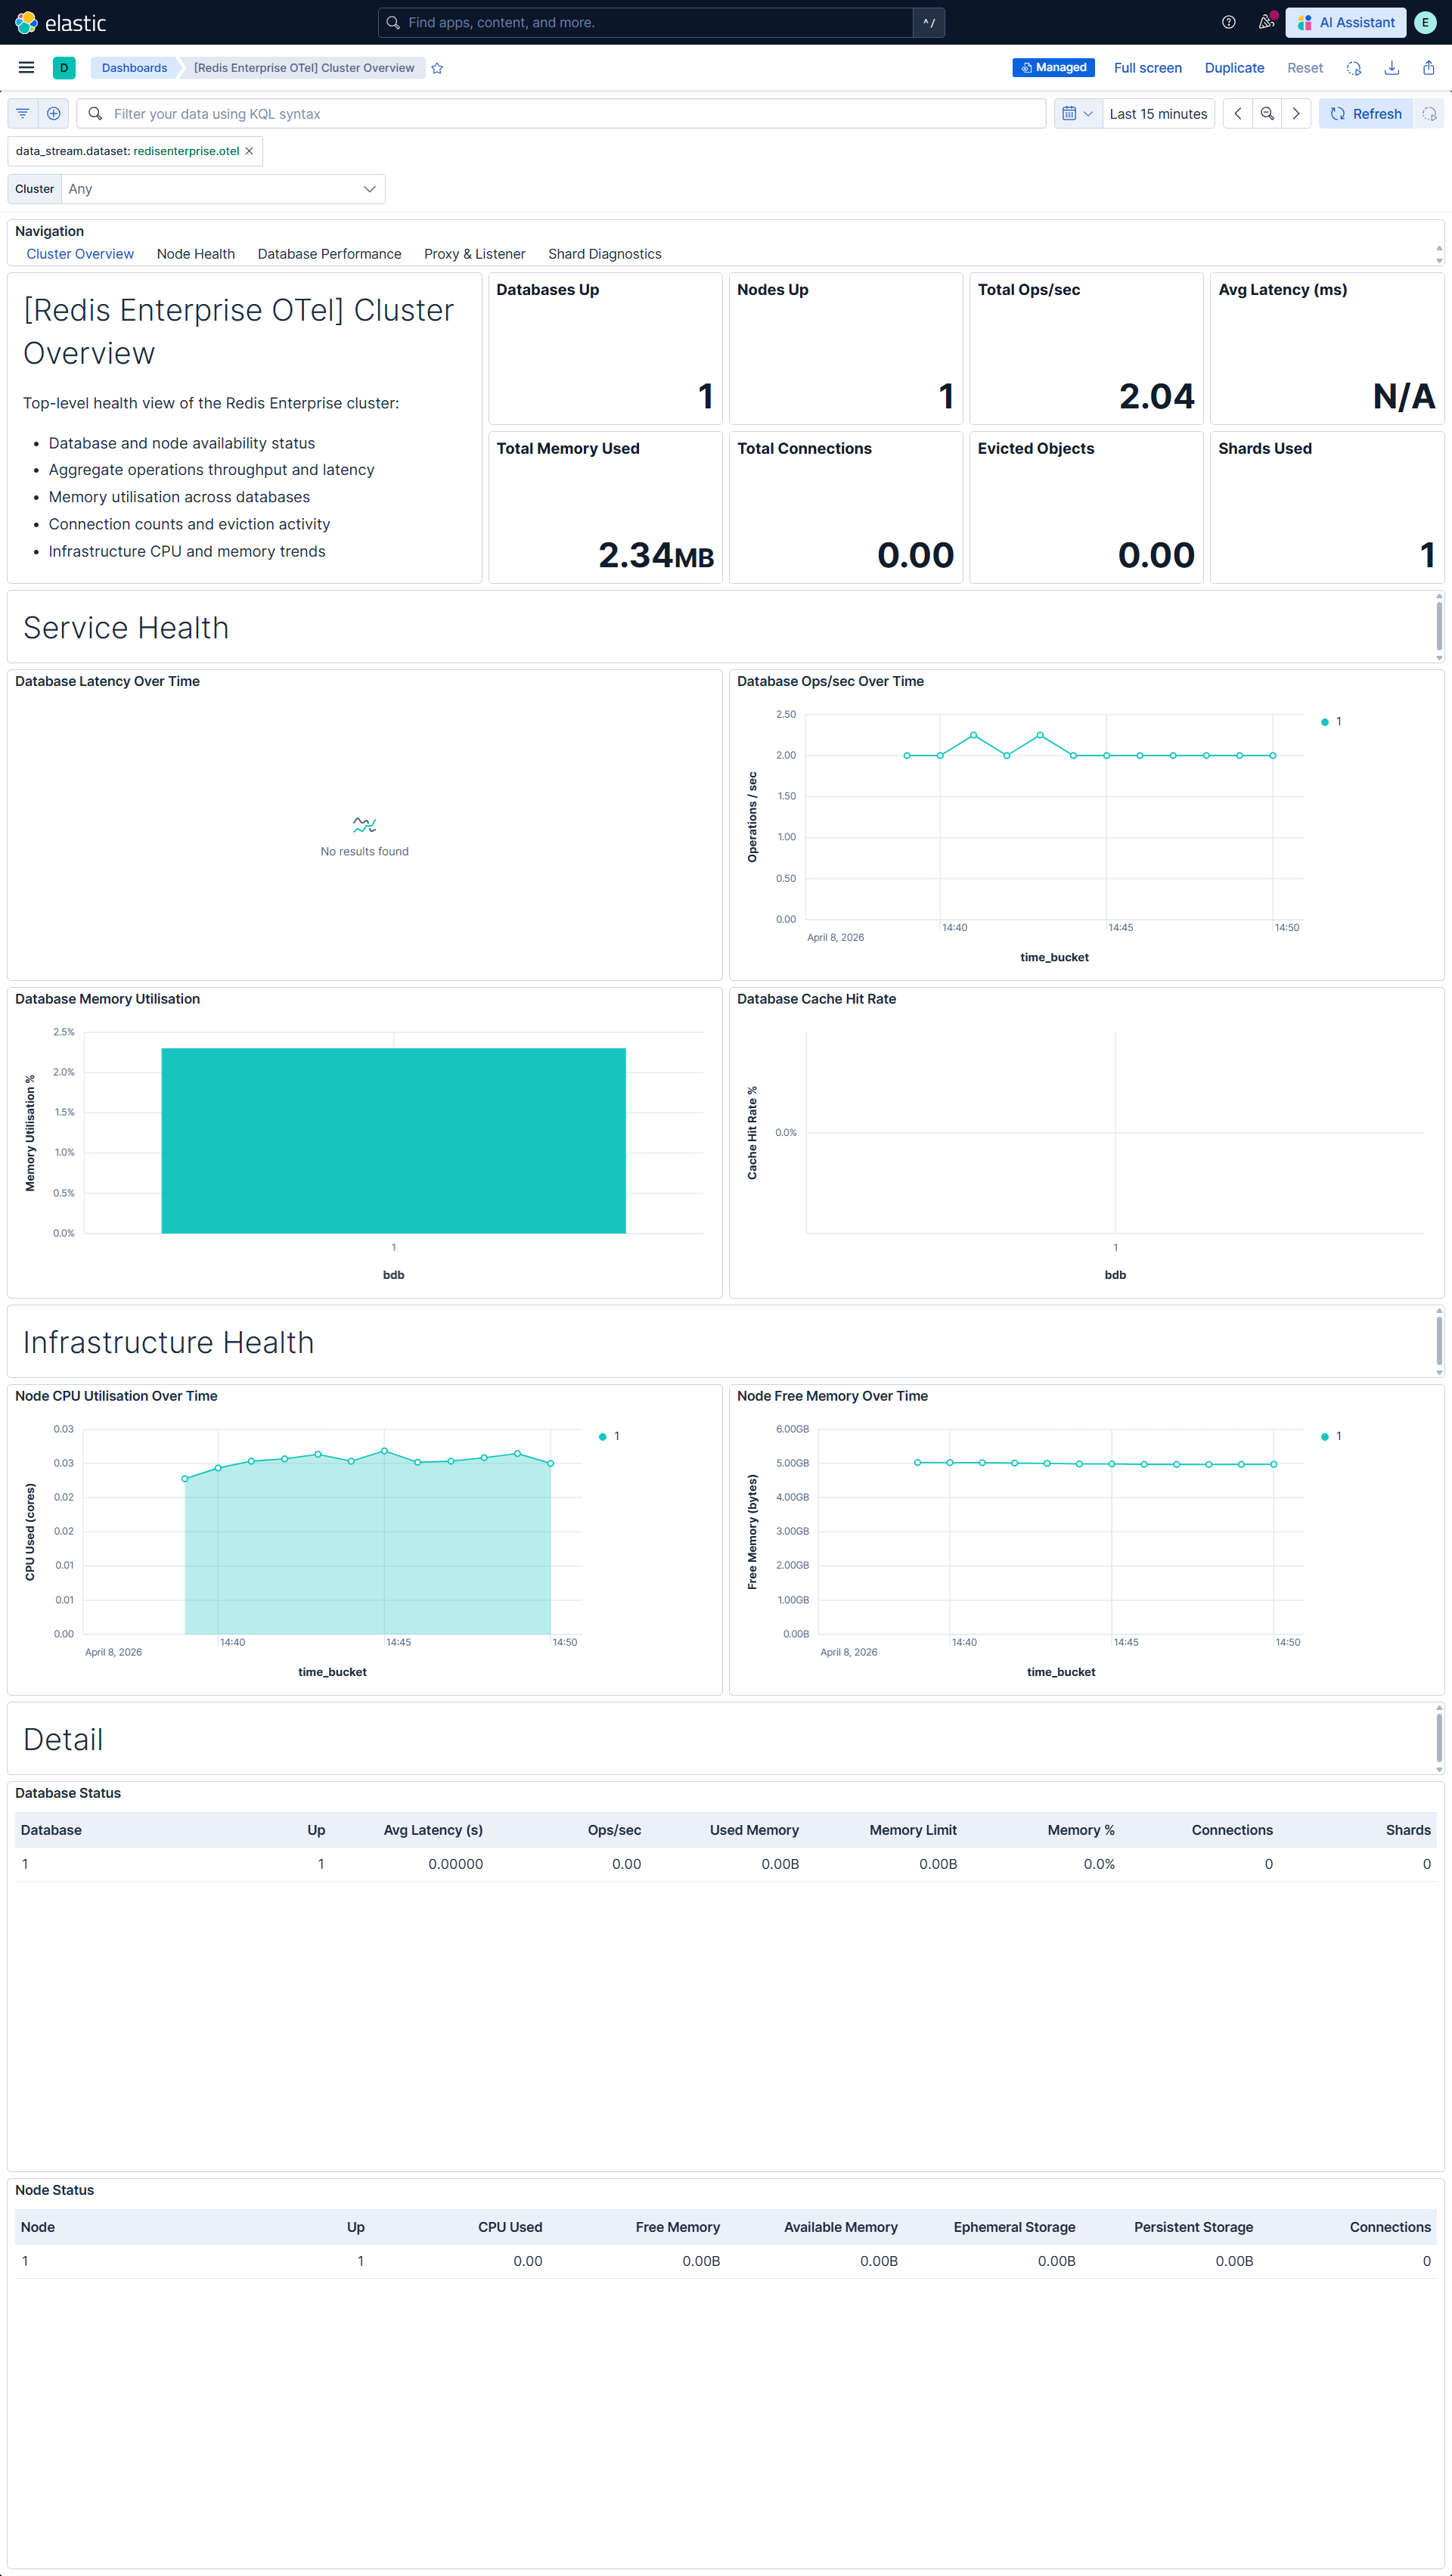Duplicate the dashboard
The height and width of the screenshot is (2576, 1452).
[x=1234, y=67]
